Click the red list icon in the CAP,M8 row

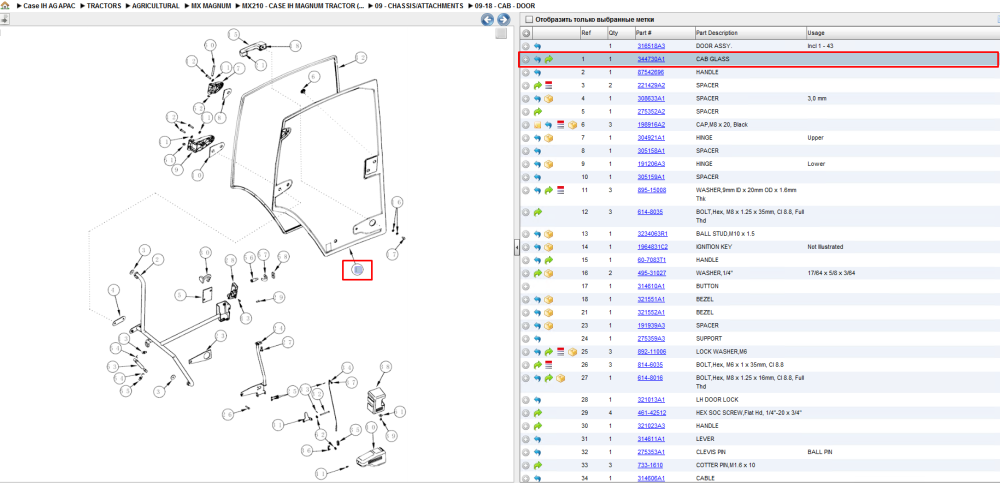pos(560,125)
